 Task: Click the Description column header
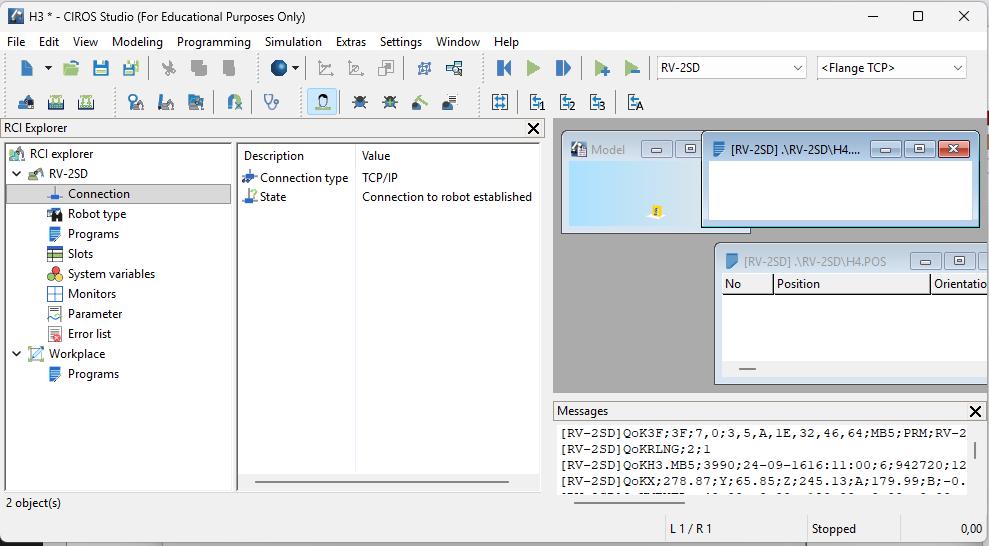(x=296, y=156)
